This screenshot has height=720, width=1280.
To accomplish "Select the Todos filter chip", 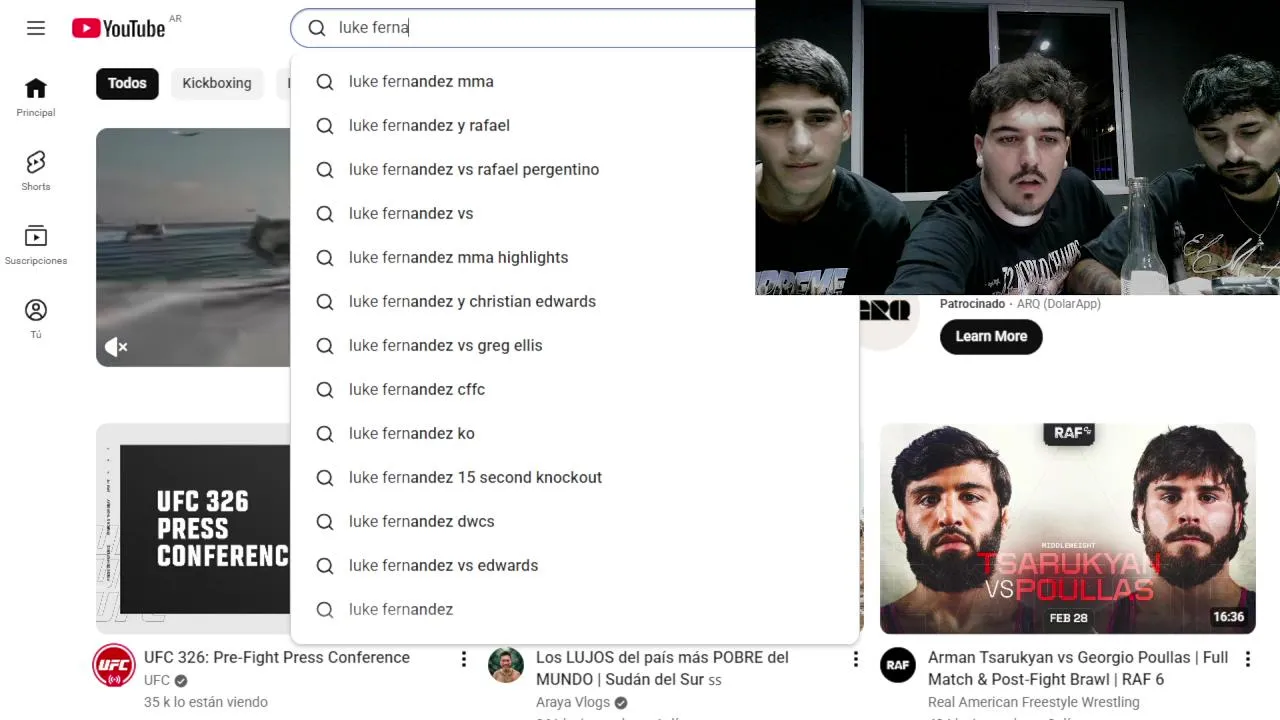I will point(127,83).
